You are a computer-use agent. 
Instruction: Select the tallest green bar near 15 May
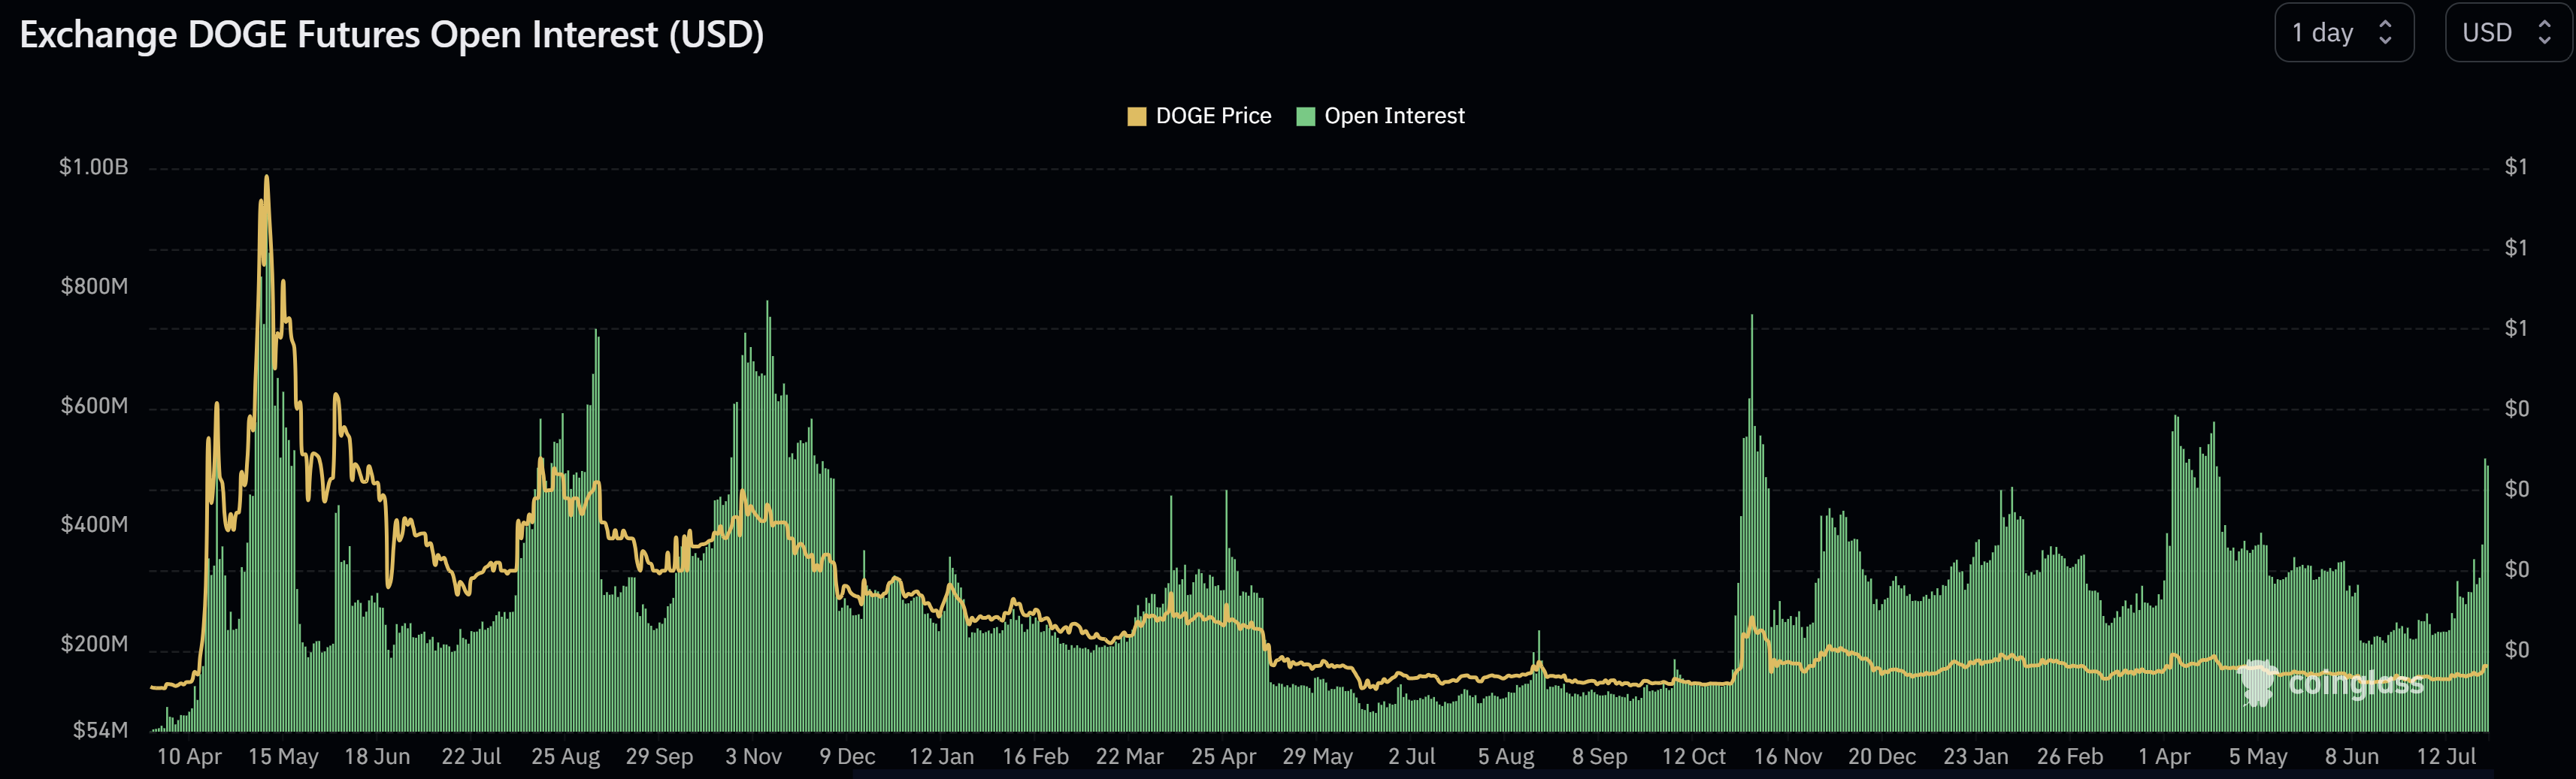click(267, 450)
